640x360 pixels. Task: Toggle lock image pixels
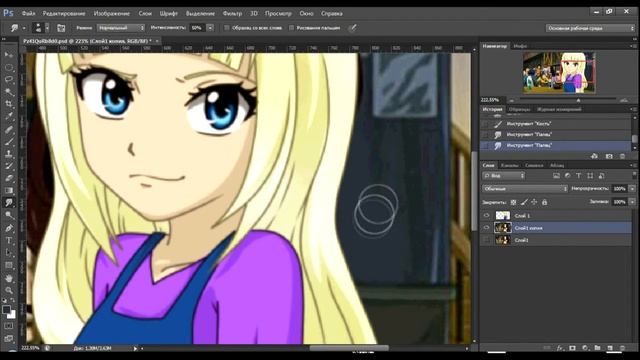click(x=524, y=202)
